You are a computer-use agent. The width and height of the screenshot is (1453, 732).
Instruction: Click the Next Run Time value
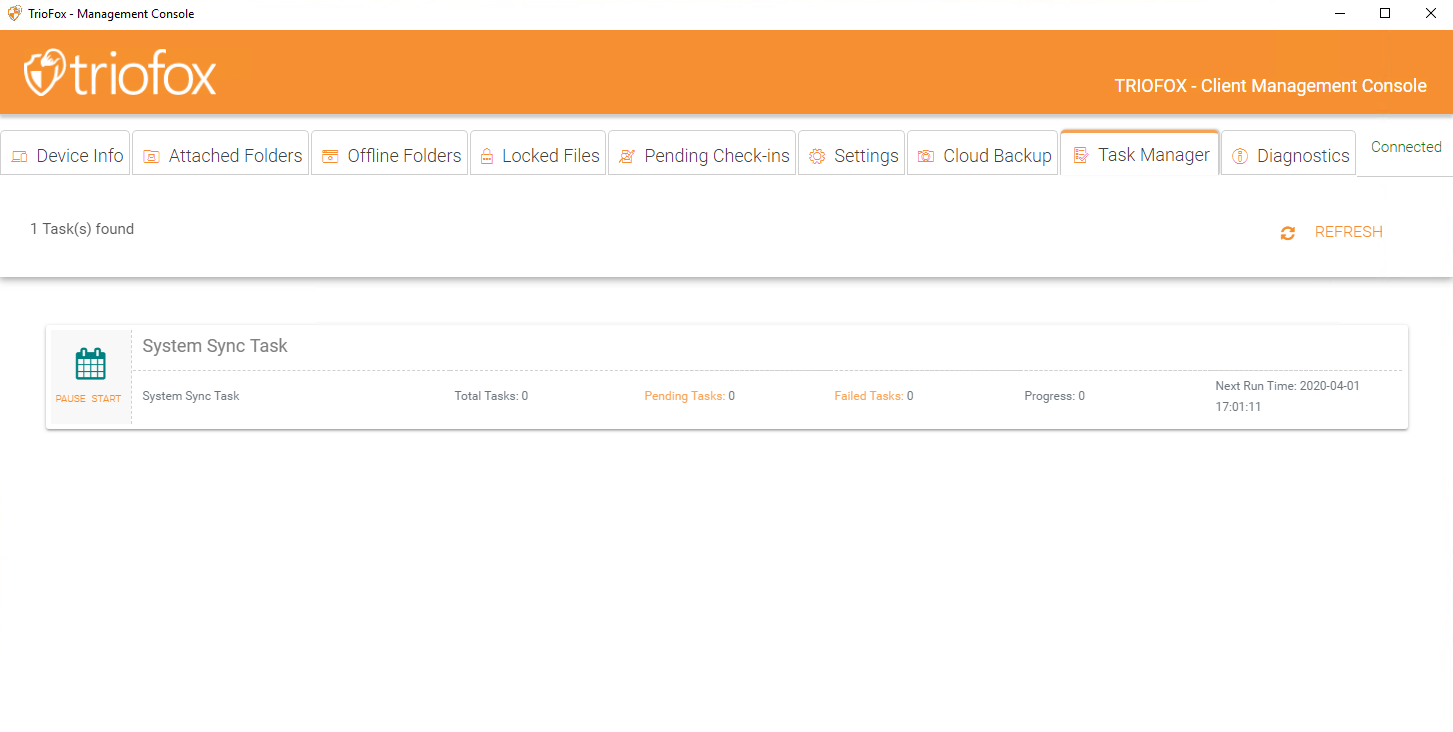pos(1287,396)
